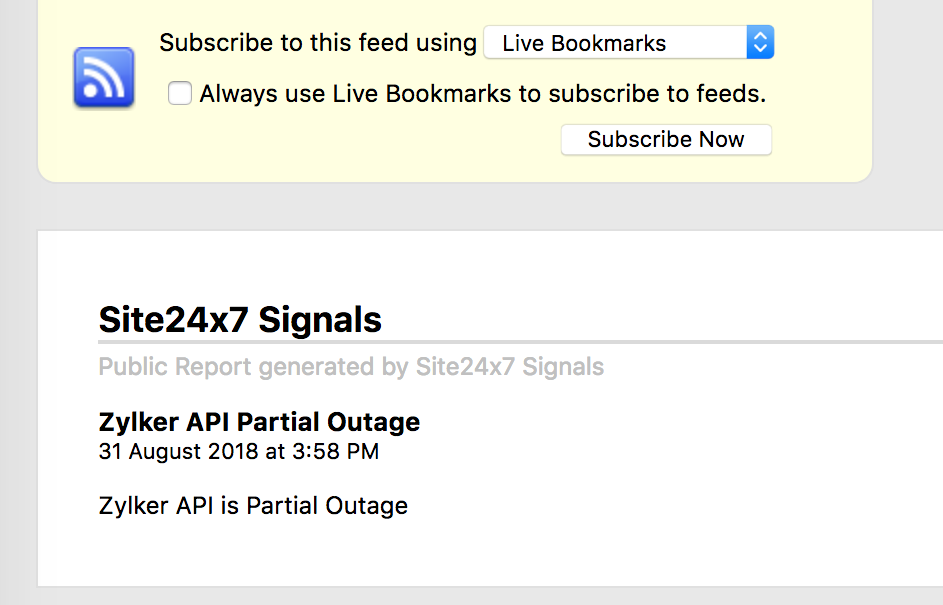943x605 pixels.
Task: Open the Zylker API Partial Outage entry
Action: (x=259, y=422)
